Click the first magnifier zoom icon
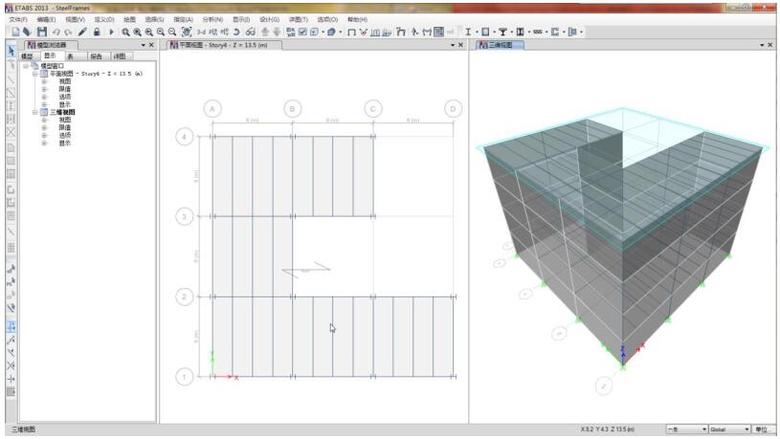Viewport: 780px width, 439px height. point(125,32)
